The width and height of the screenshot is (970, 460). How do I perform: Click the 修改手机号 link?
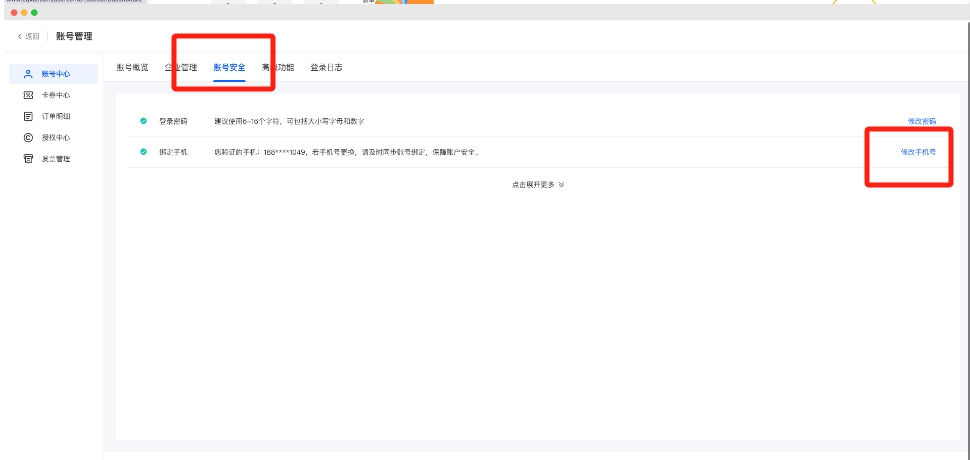coord(918,151)
